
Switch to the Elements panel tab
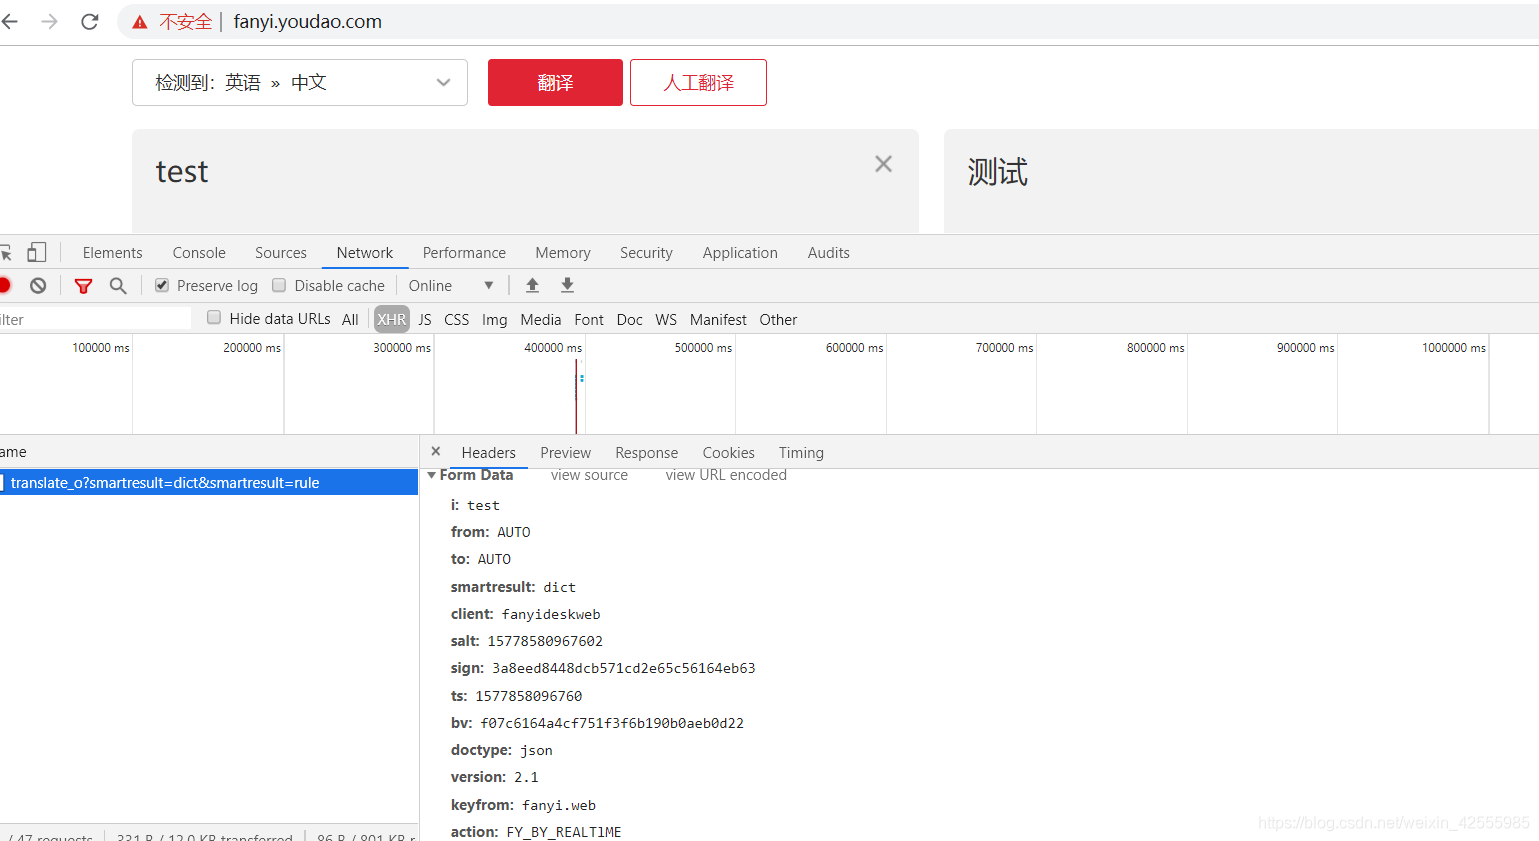112,253
